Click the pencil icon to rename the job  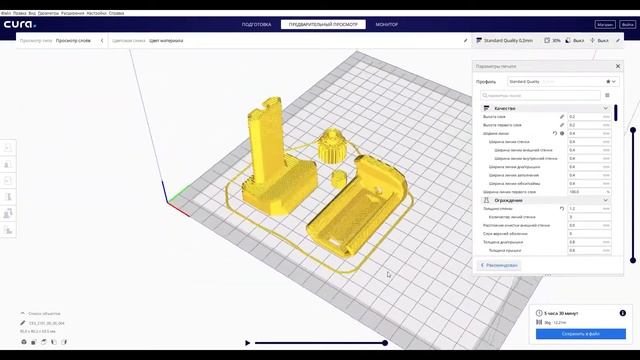tap(22, 323)
